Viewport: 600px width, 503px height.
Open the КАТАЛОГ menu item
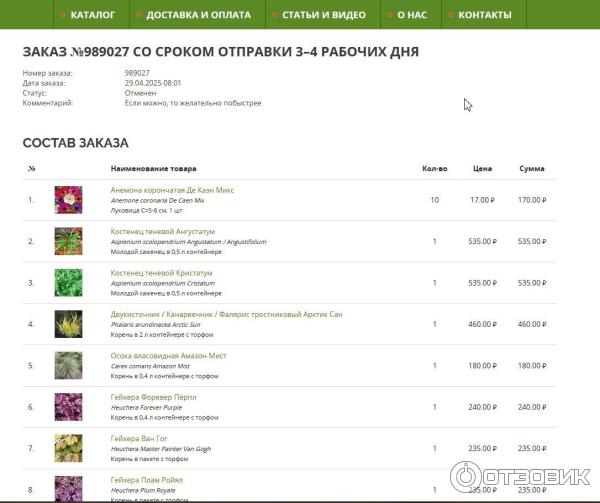(93, 15)
